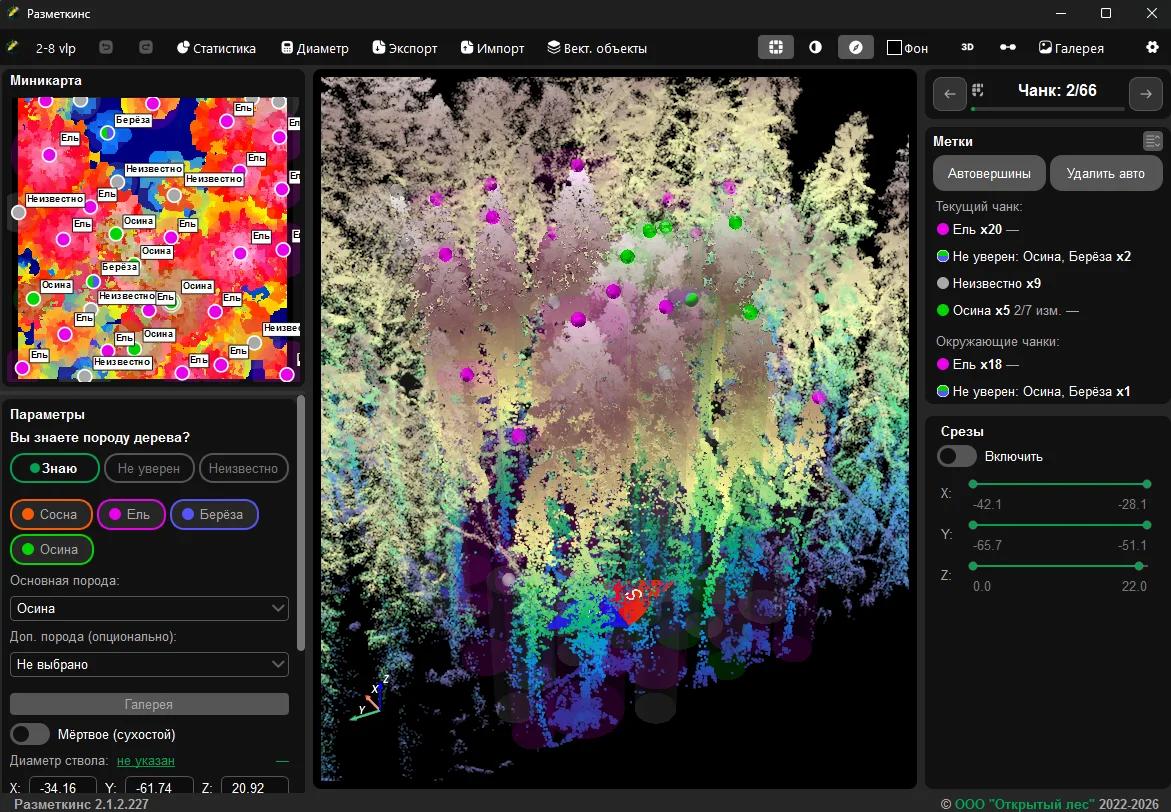This screenshot has height=812, width=1171.
Task: Open the Доп. порода dropdown
Action: (x=149, y=664)
